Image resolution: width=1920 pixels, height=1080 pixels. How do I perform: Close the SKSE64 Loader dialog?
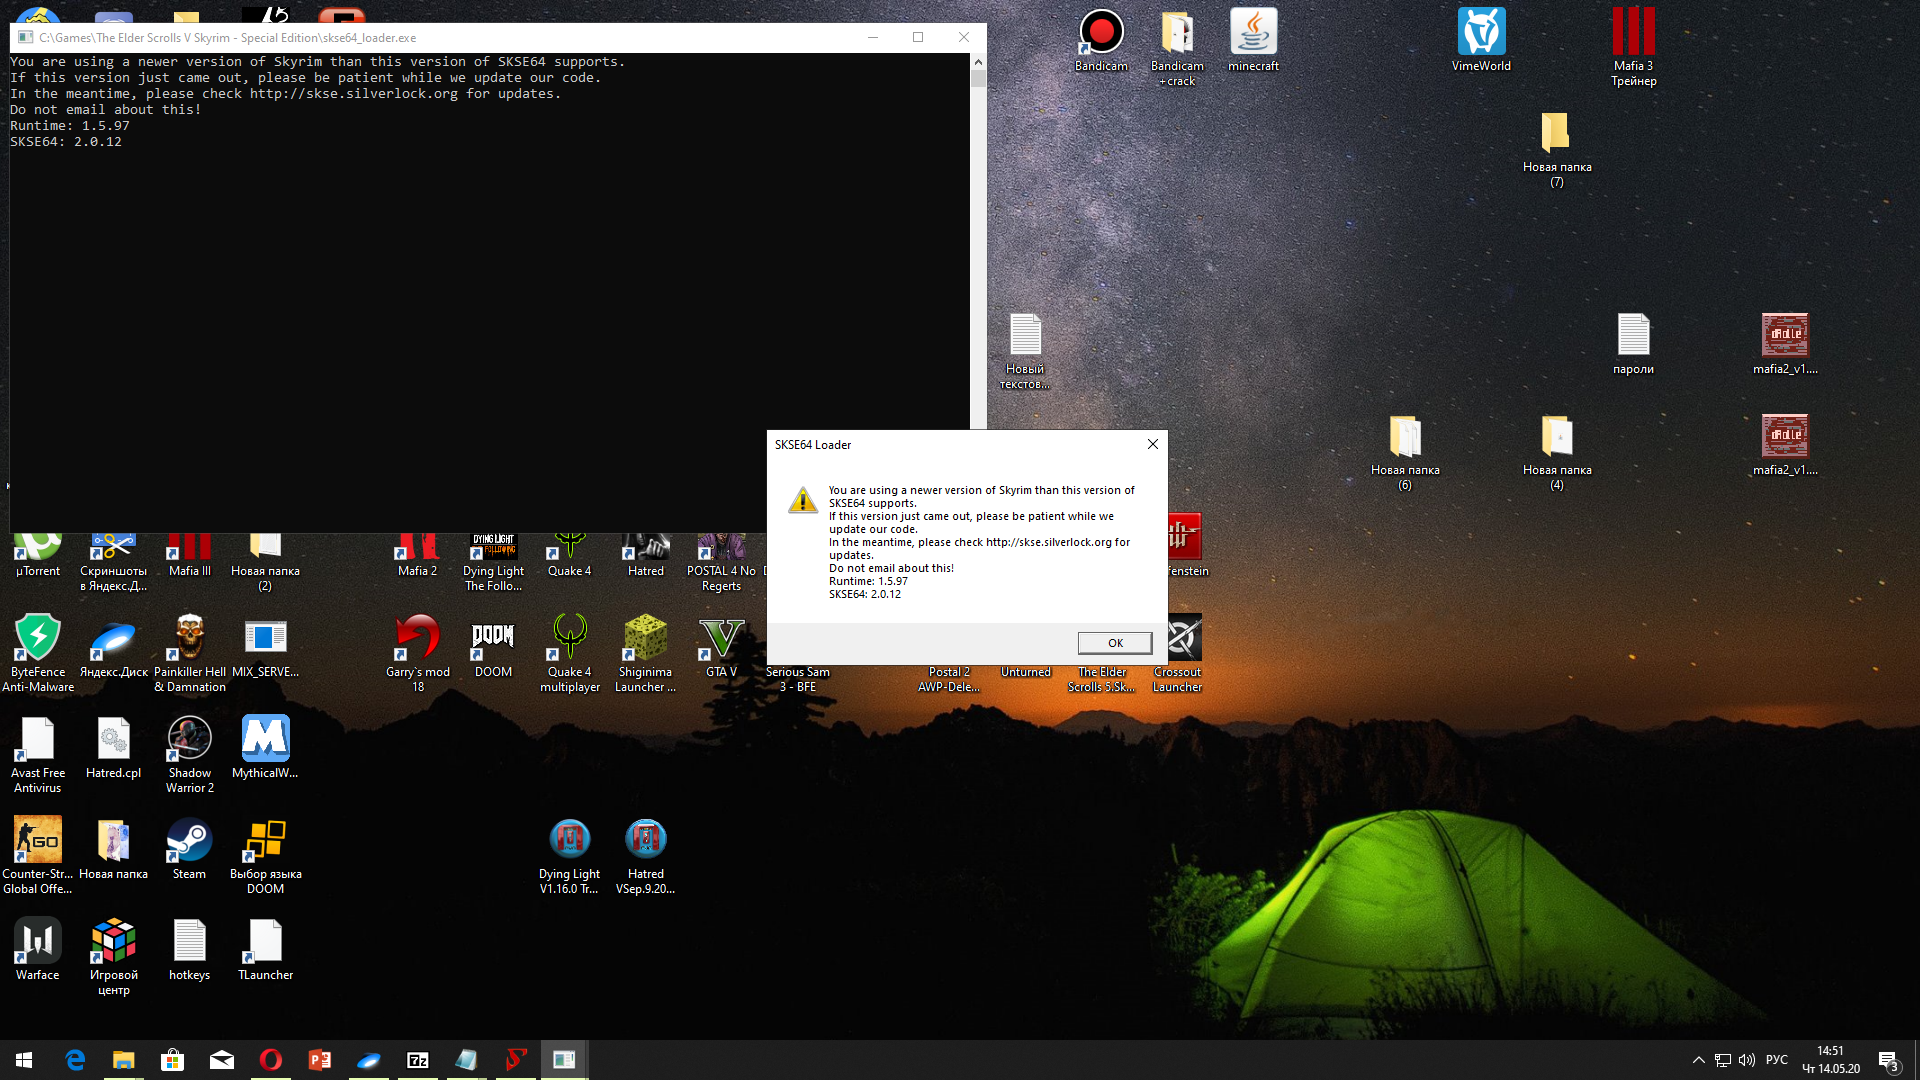coord(1152,444)
